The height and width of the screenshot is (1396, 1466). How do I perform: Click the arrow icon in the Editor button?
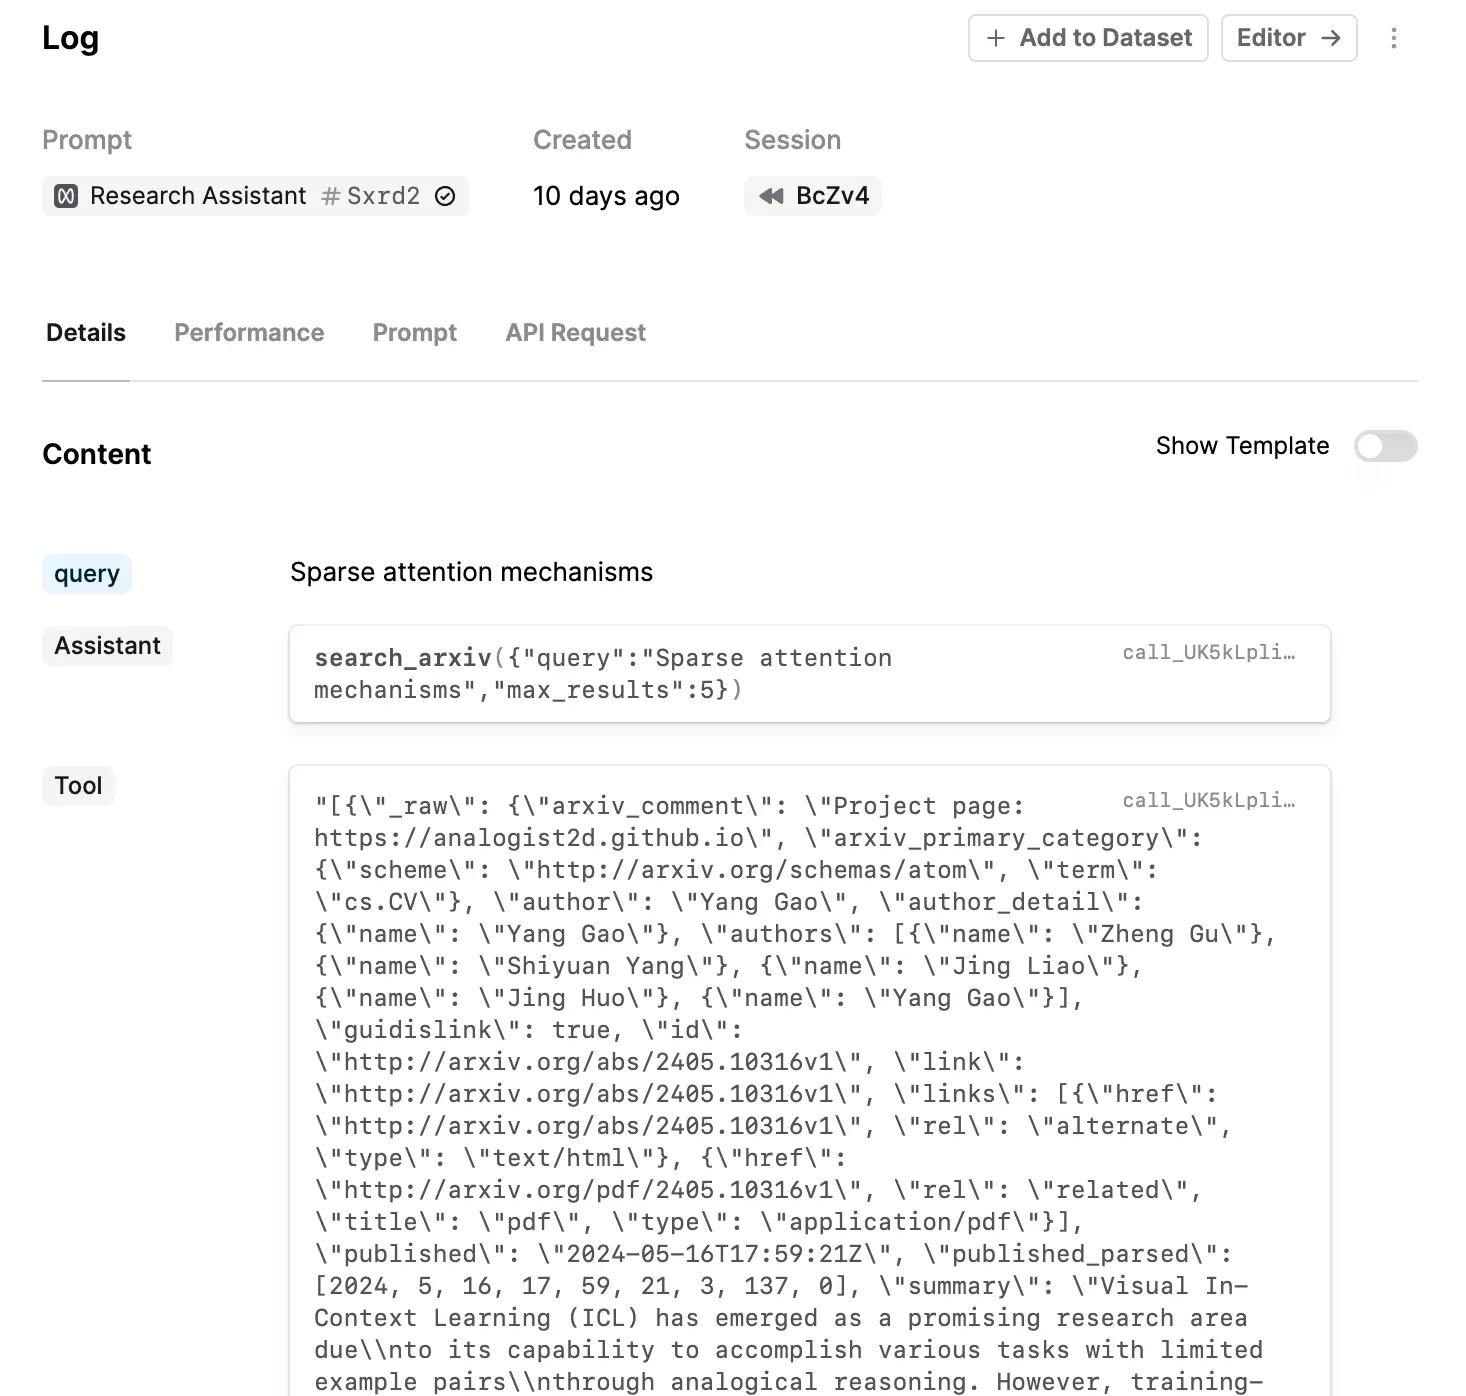point(1330,38)
